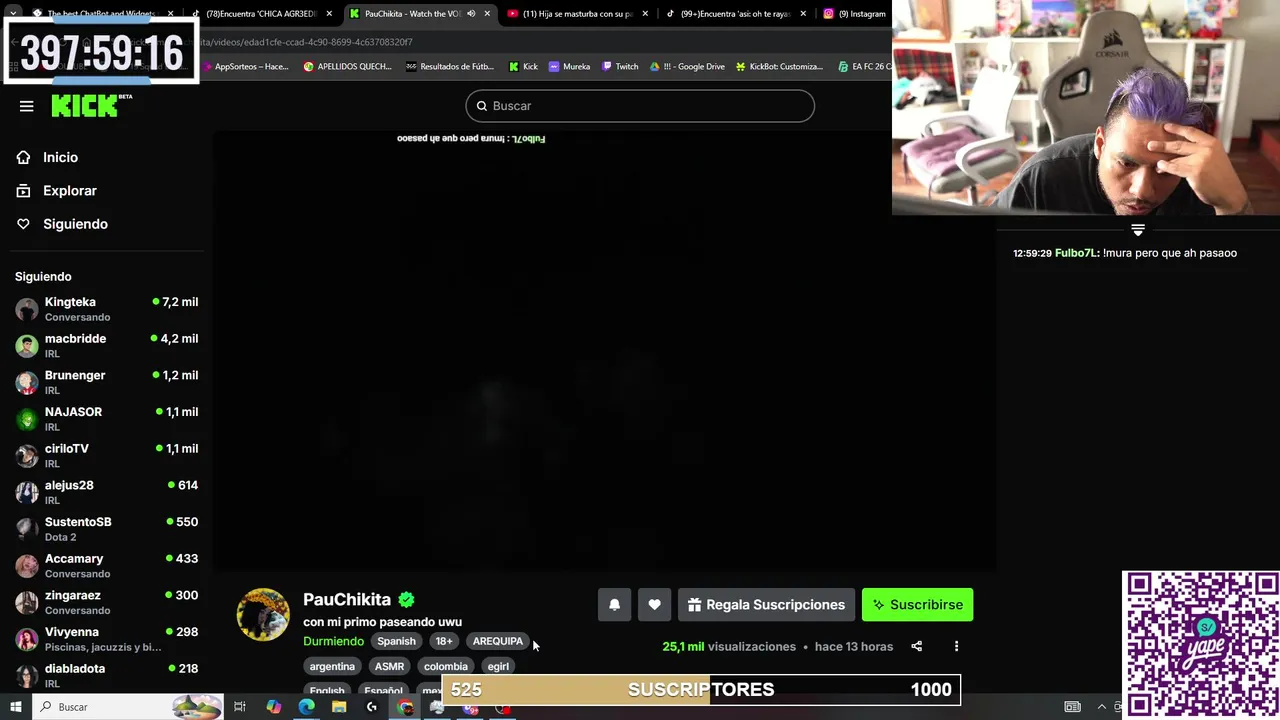The image size is (1280, 720).
Task: Click the verified badge next to PauChikita
Action: tap(406, 600)
